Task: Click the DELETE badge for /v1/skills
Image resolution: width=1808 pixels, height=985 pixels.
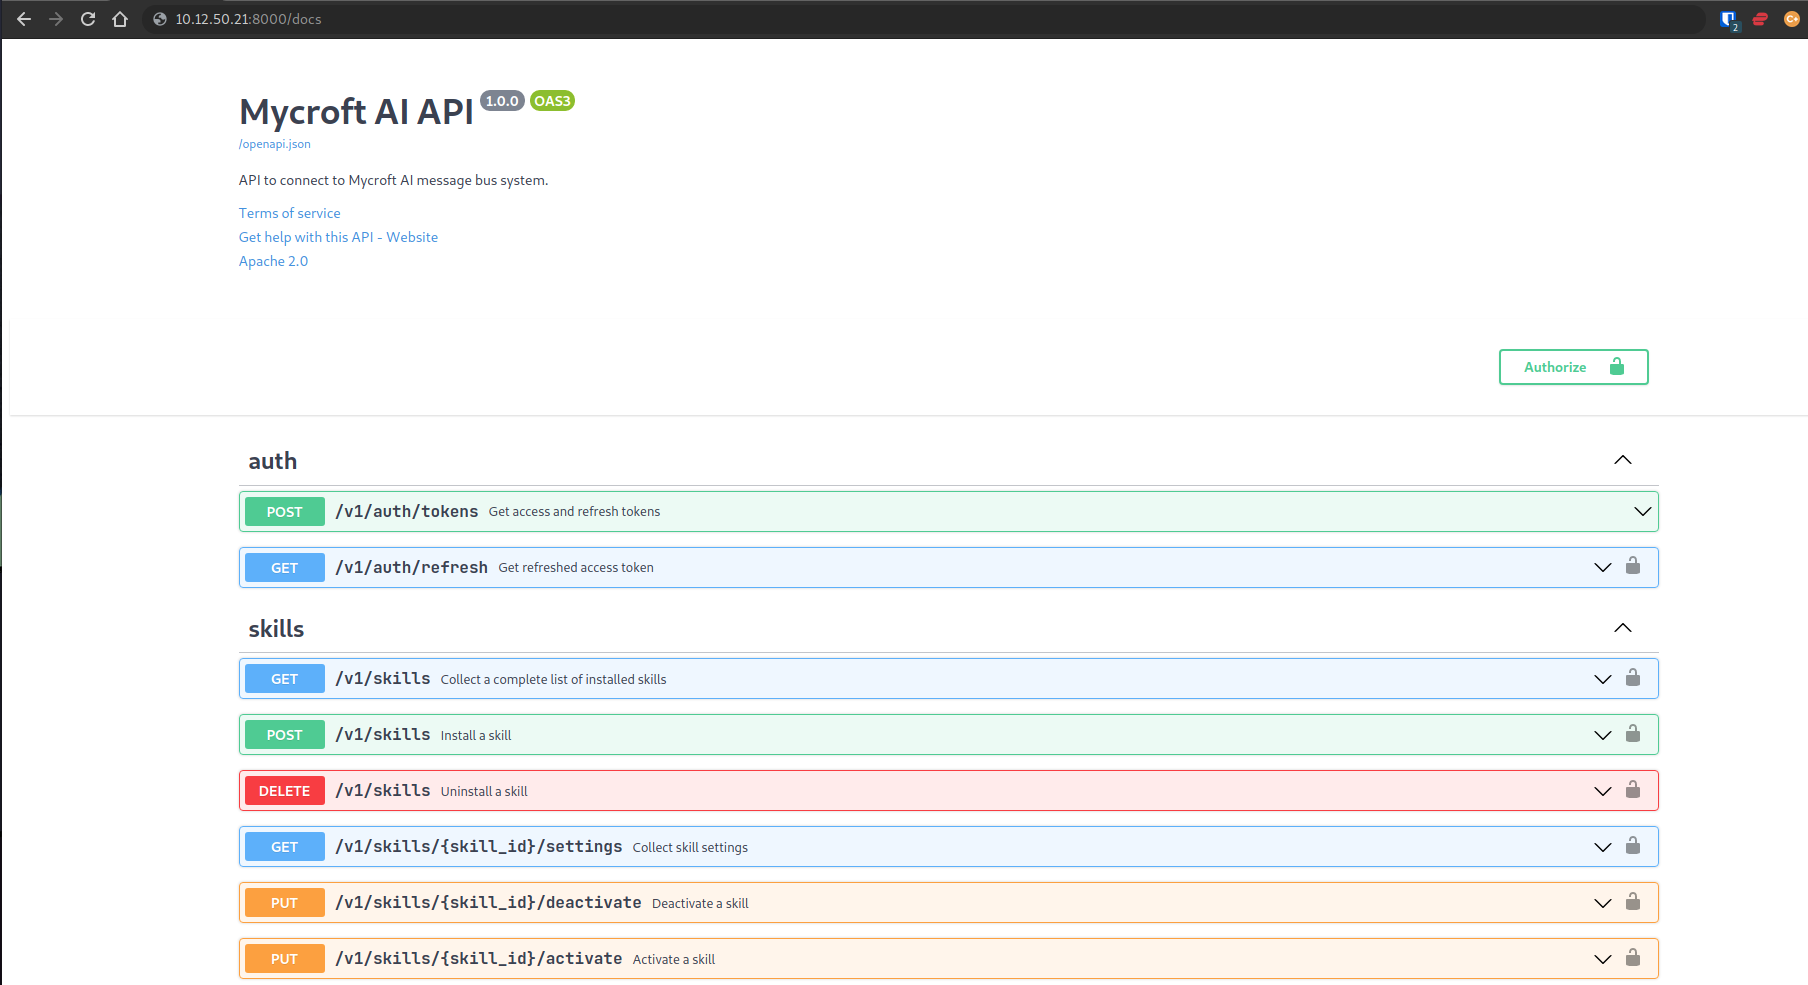Action: (284, 791)
